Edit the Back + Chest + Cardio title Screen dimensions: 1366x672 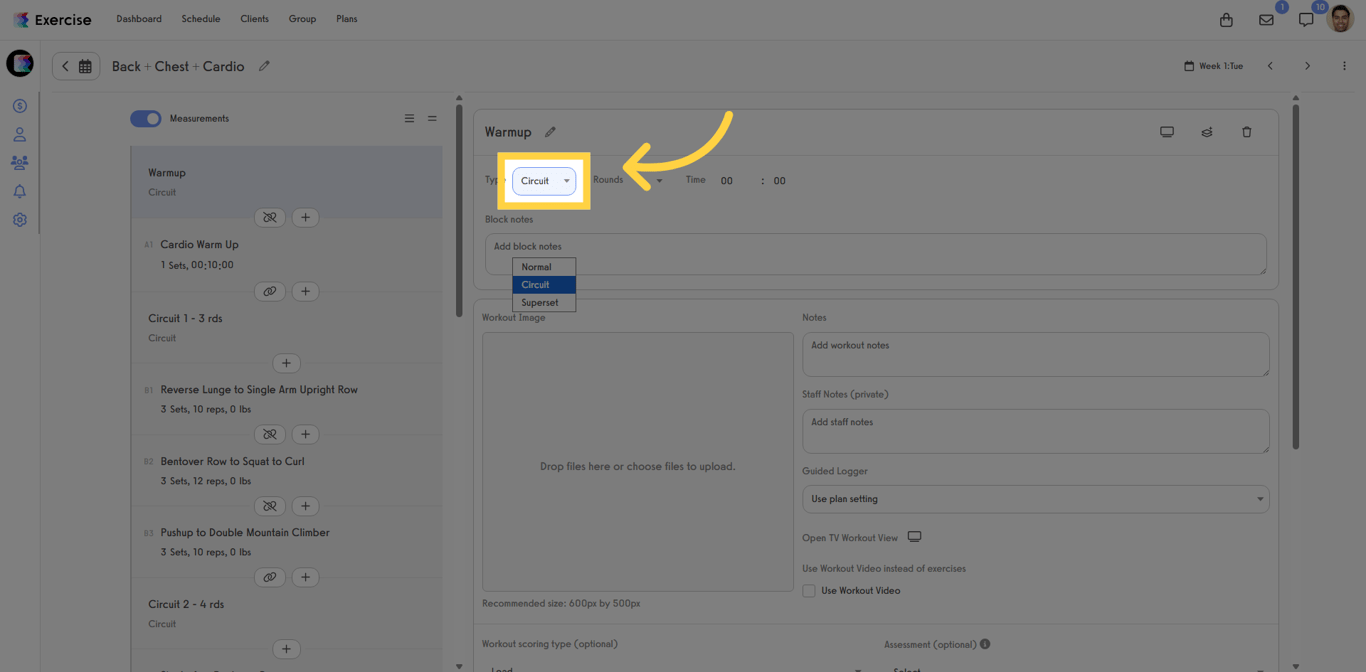point(264,66)
